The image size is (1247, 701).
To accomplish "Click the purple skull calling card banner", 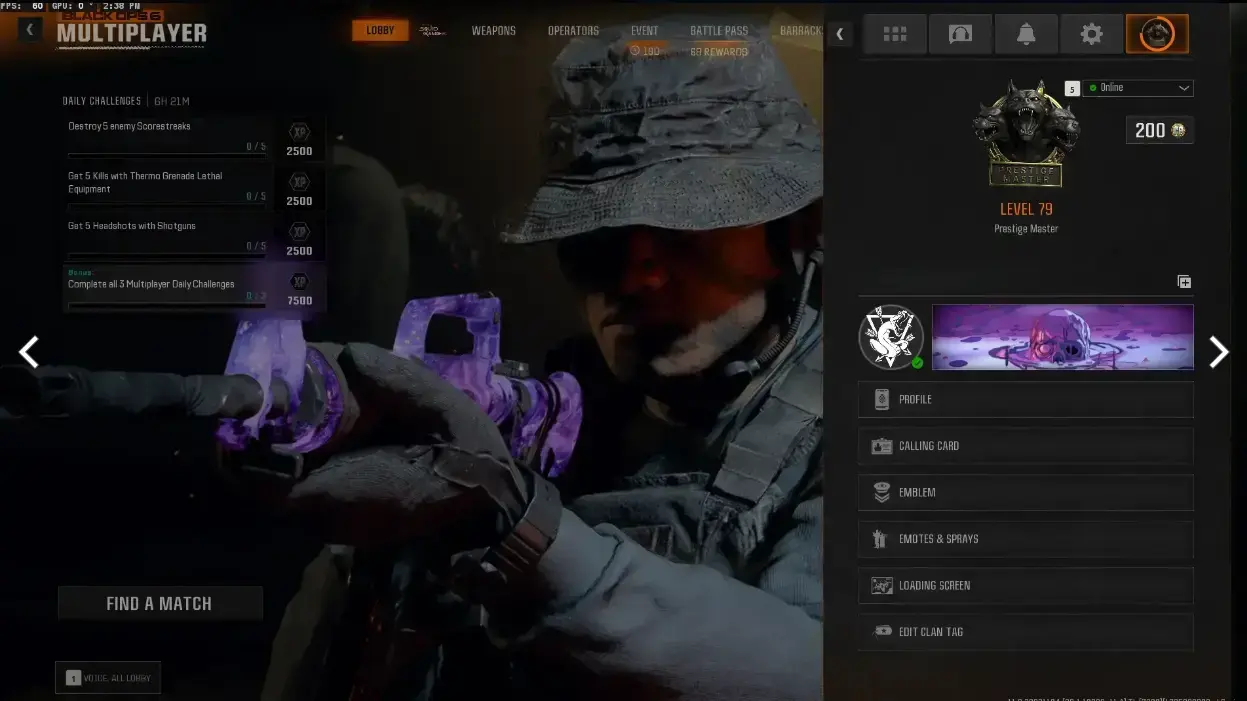I will click(1062, 337).
